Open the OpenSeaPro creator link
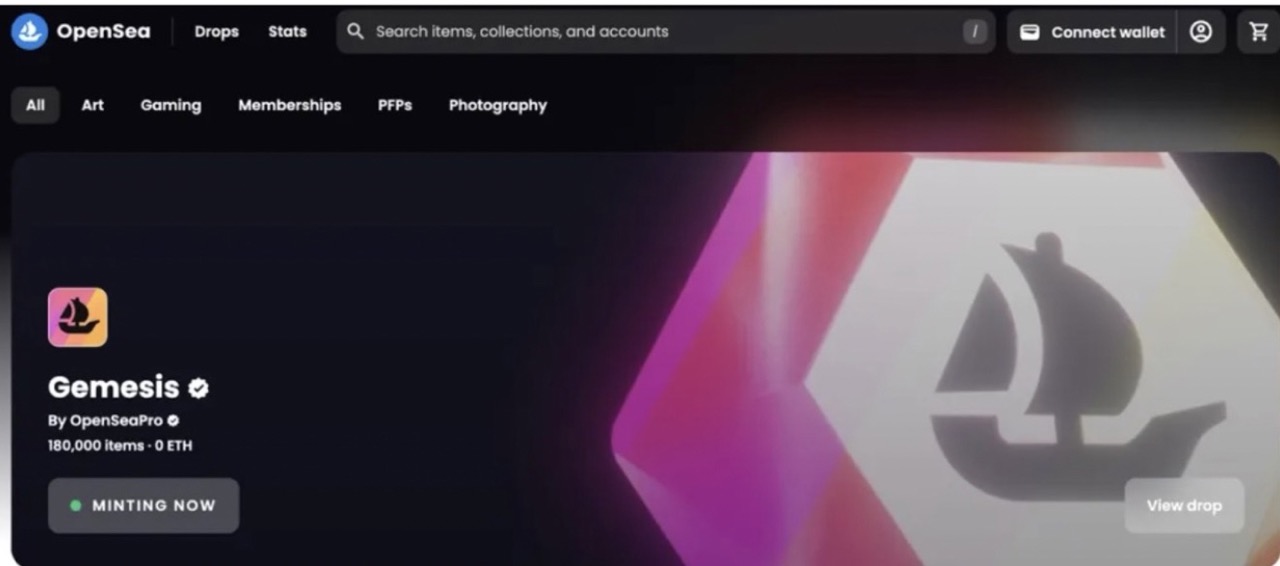1280x566 pixels. pos(116,421)
